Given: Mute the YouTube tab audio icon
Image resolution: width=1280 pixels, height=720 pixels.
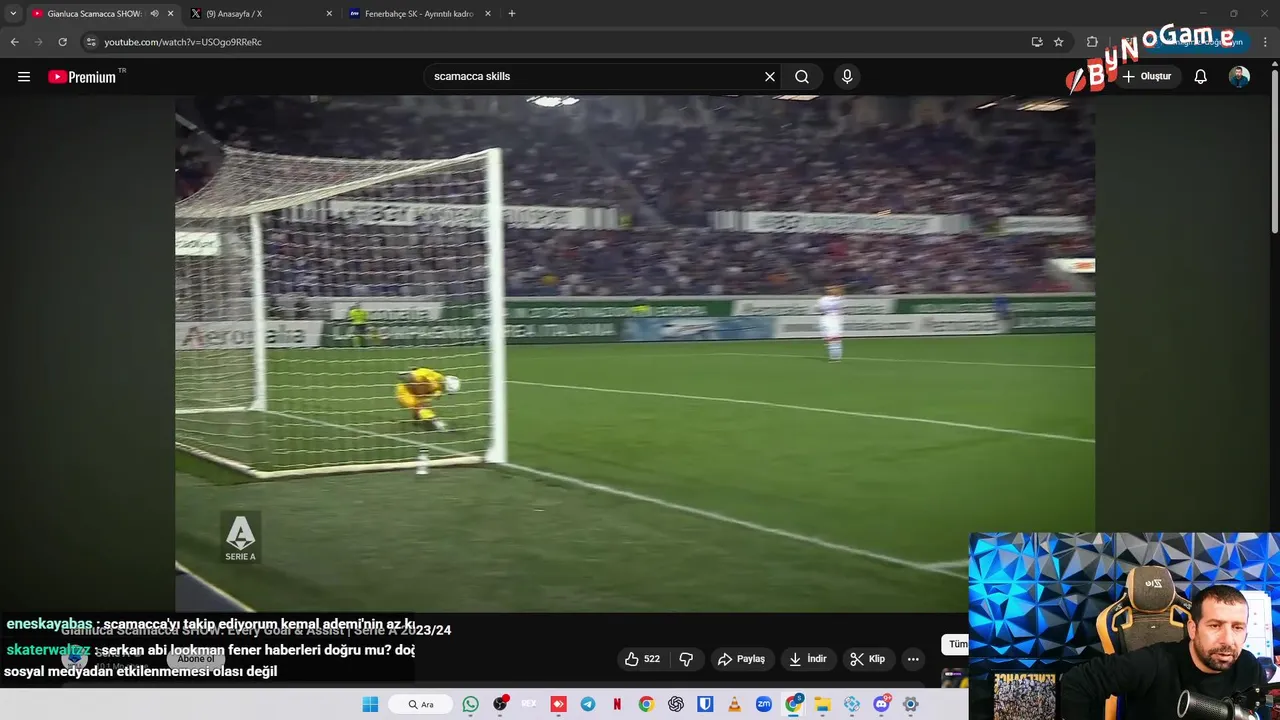Looking at the screenshot, I should (154, 14).
